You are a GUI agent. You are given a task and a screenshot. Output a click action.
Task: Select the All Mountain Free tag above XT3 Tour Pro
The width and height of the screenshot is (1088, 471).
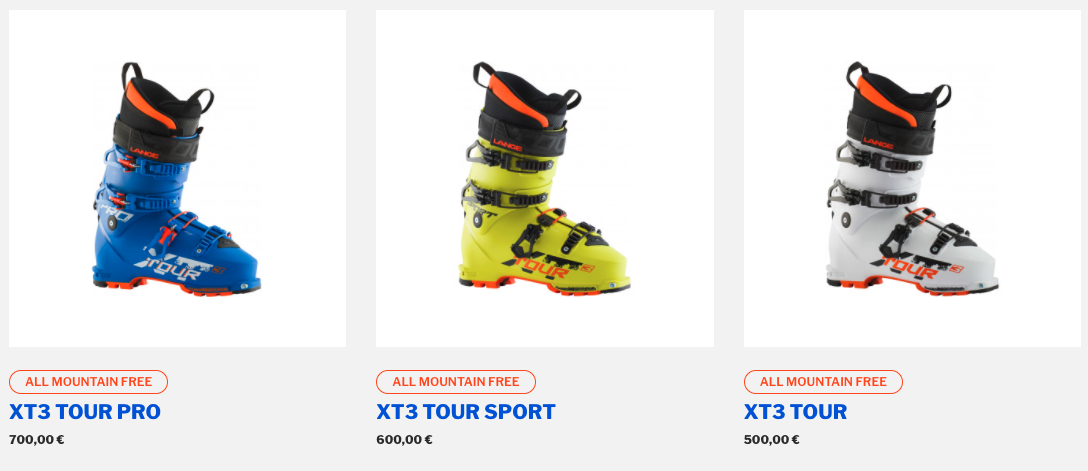88,382
